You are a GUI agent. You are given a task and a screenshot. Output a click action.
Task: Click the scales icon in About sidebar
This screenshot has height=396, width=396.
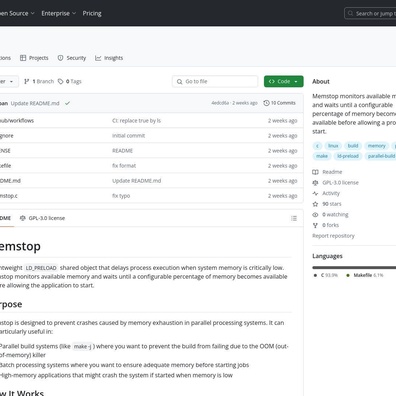click(315, 183)
